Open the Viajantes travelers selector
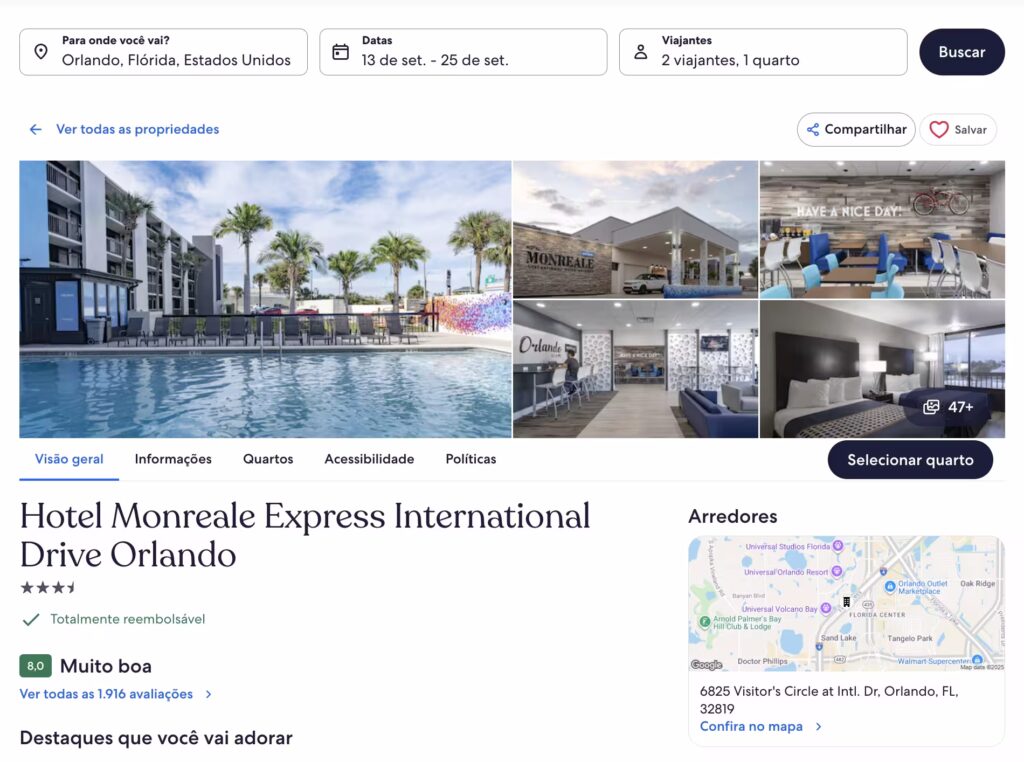 (x=763, y=52)
